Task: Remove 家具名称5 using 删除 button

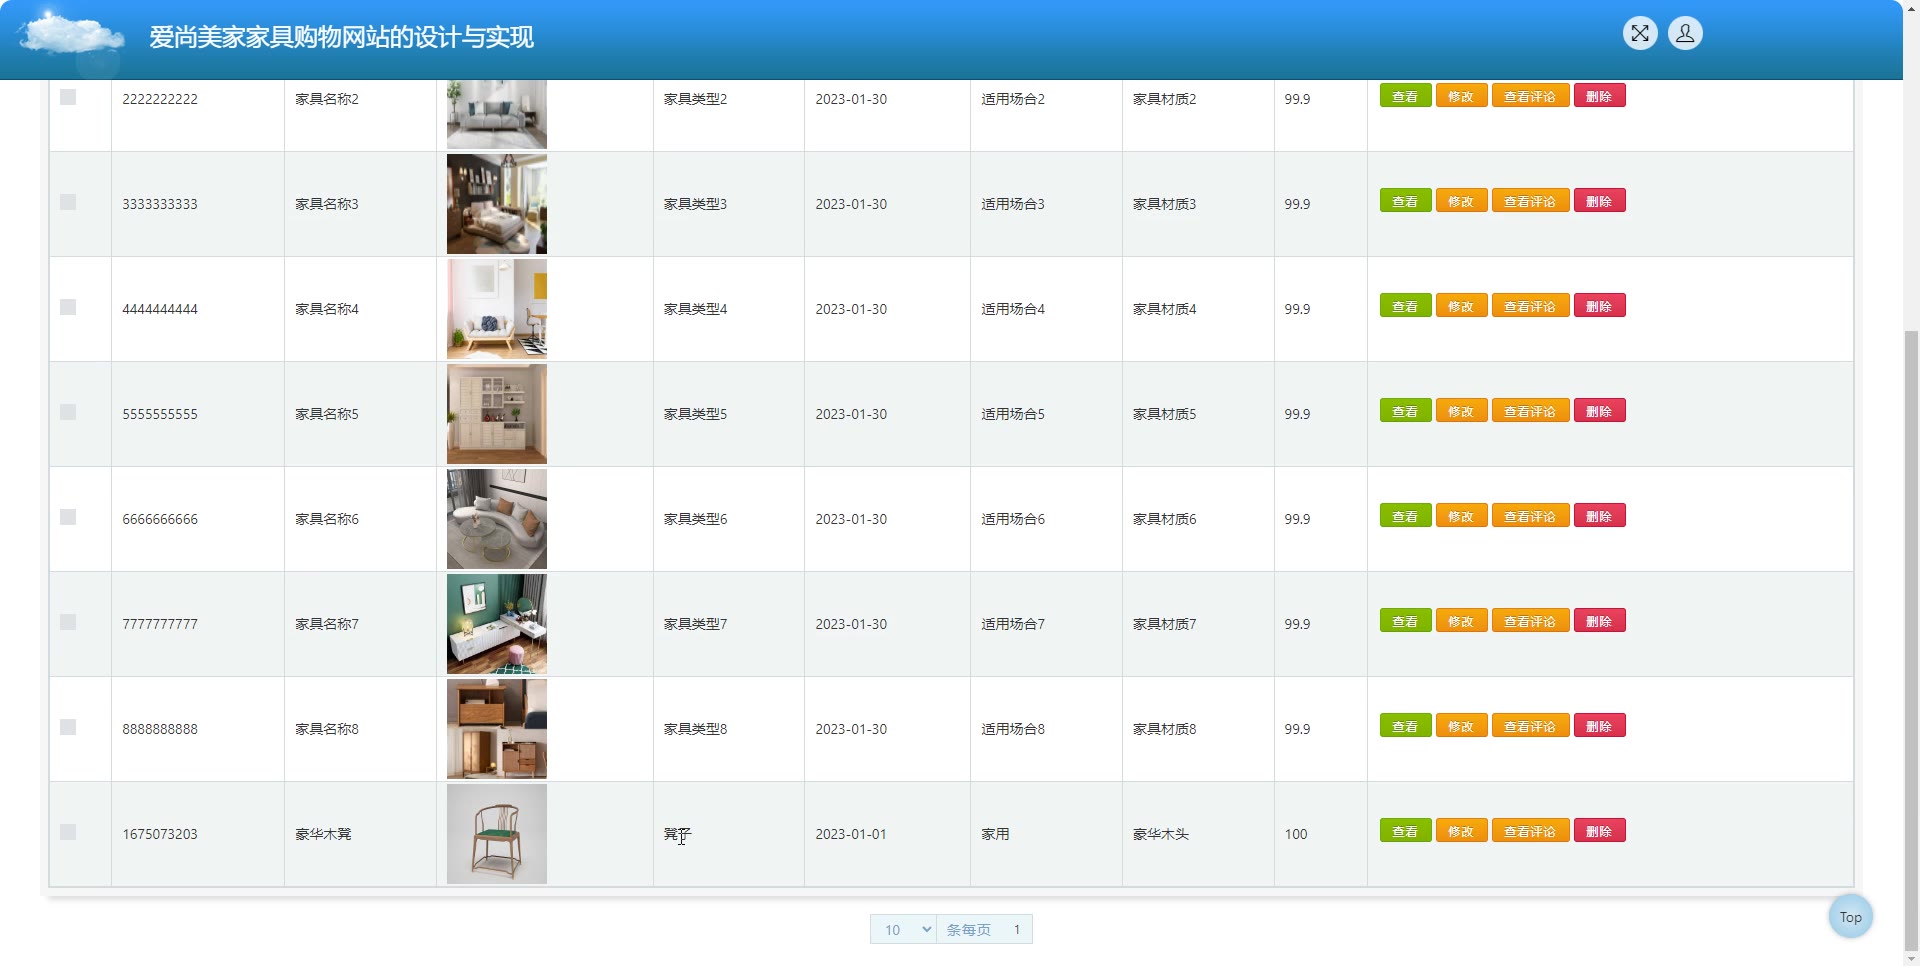Action: tap(1599, 411)
